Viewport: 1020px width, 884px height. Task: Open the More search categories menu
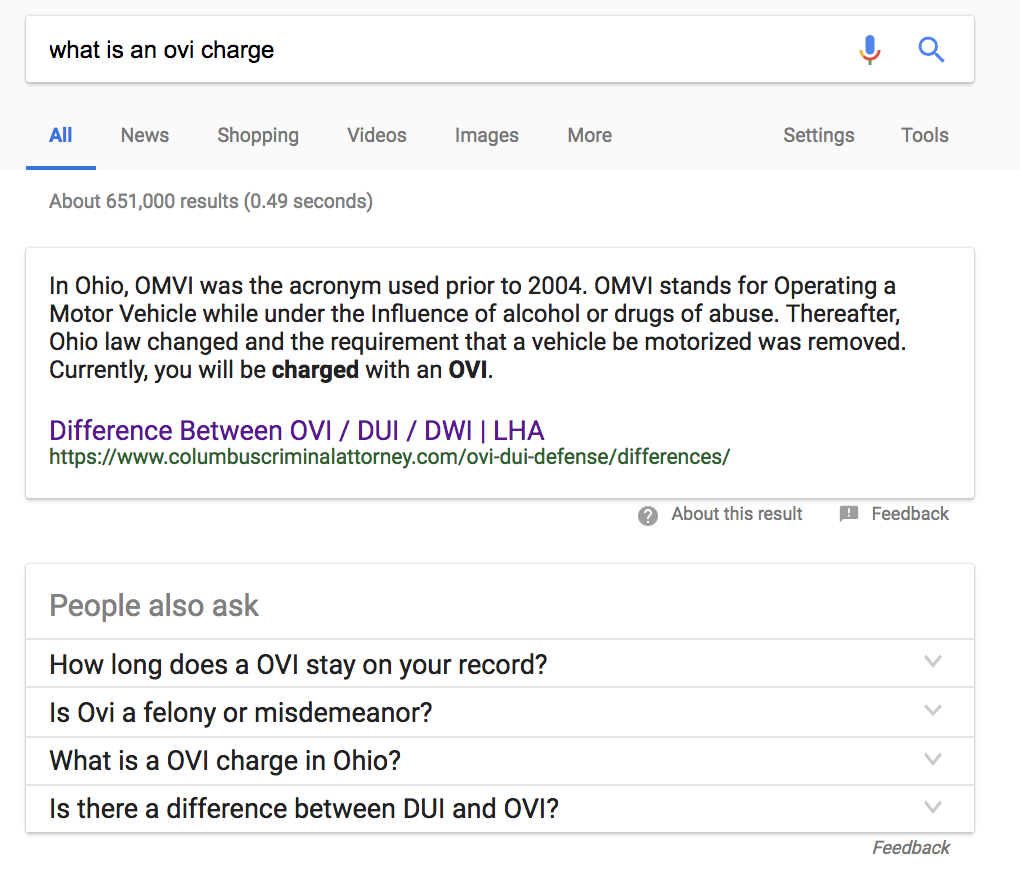click(x=589, y=135)
